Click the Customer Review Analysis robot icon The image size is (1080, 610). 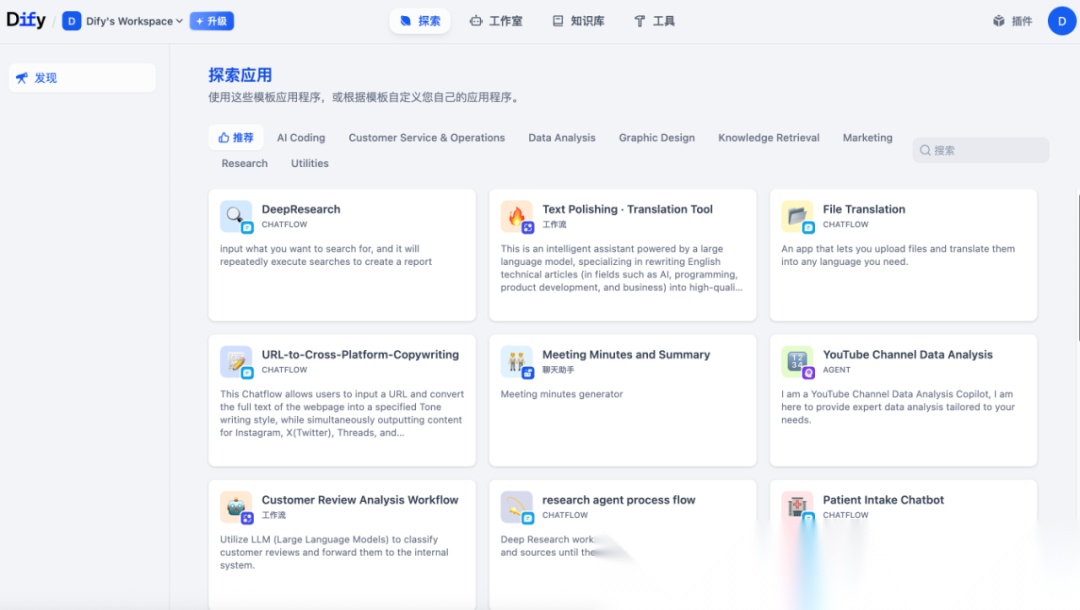[236, 507]
